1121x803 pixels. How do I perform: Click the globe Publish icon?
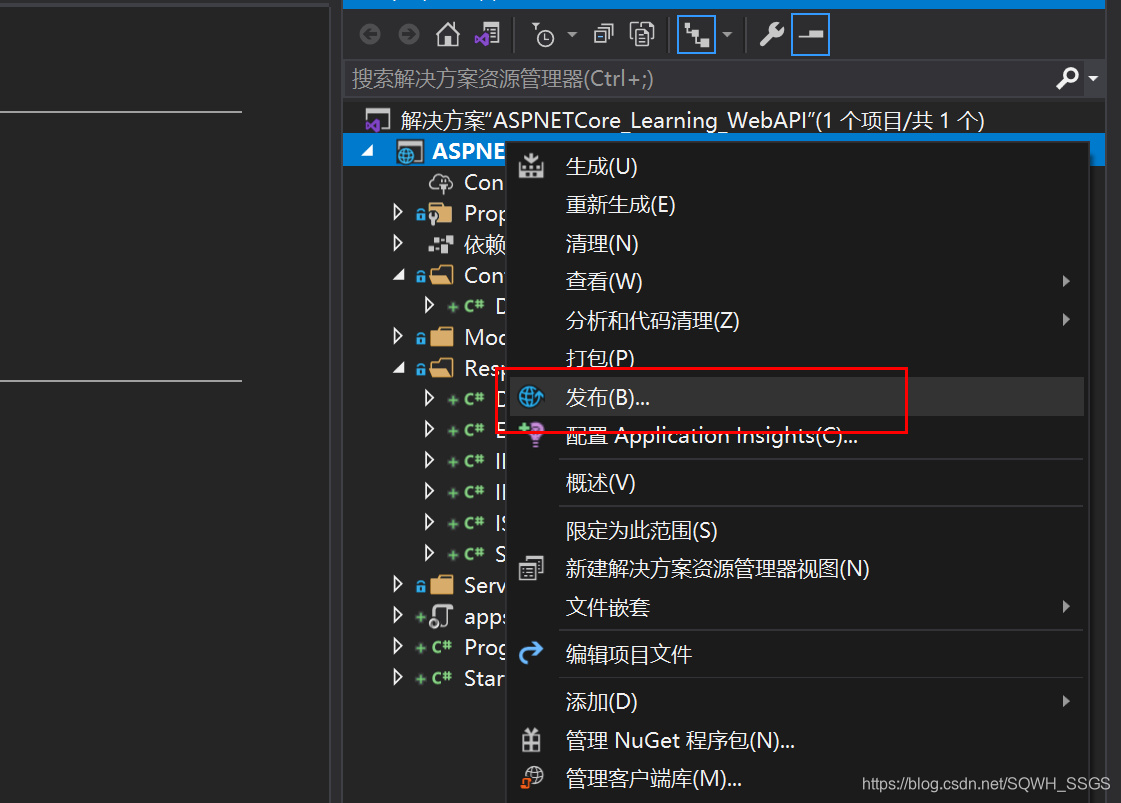click(x=531, y=396)
